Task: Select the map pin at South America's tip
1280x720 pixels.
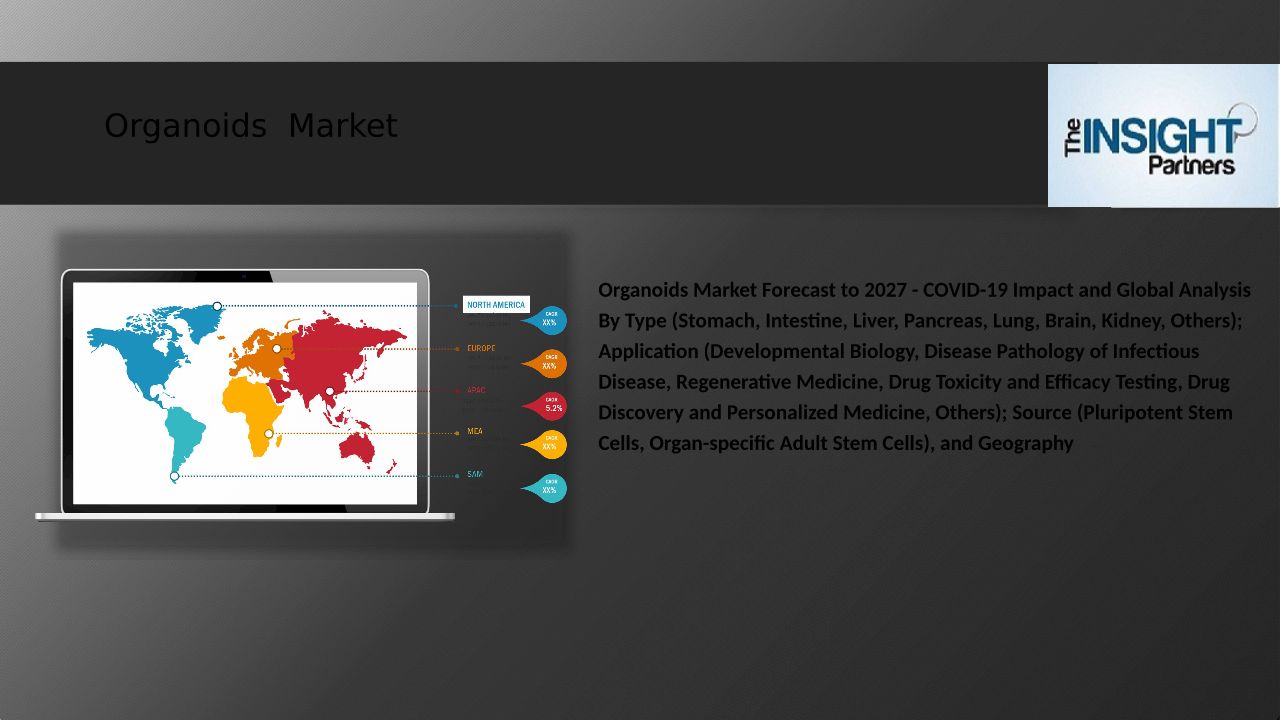Action: 174,476
